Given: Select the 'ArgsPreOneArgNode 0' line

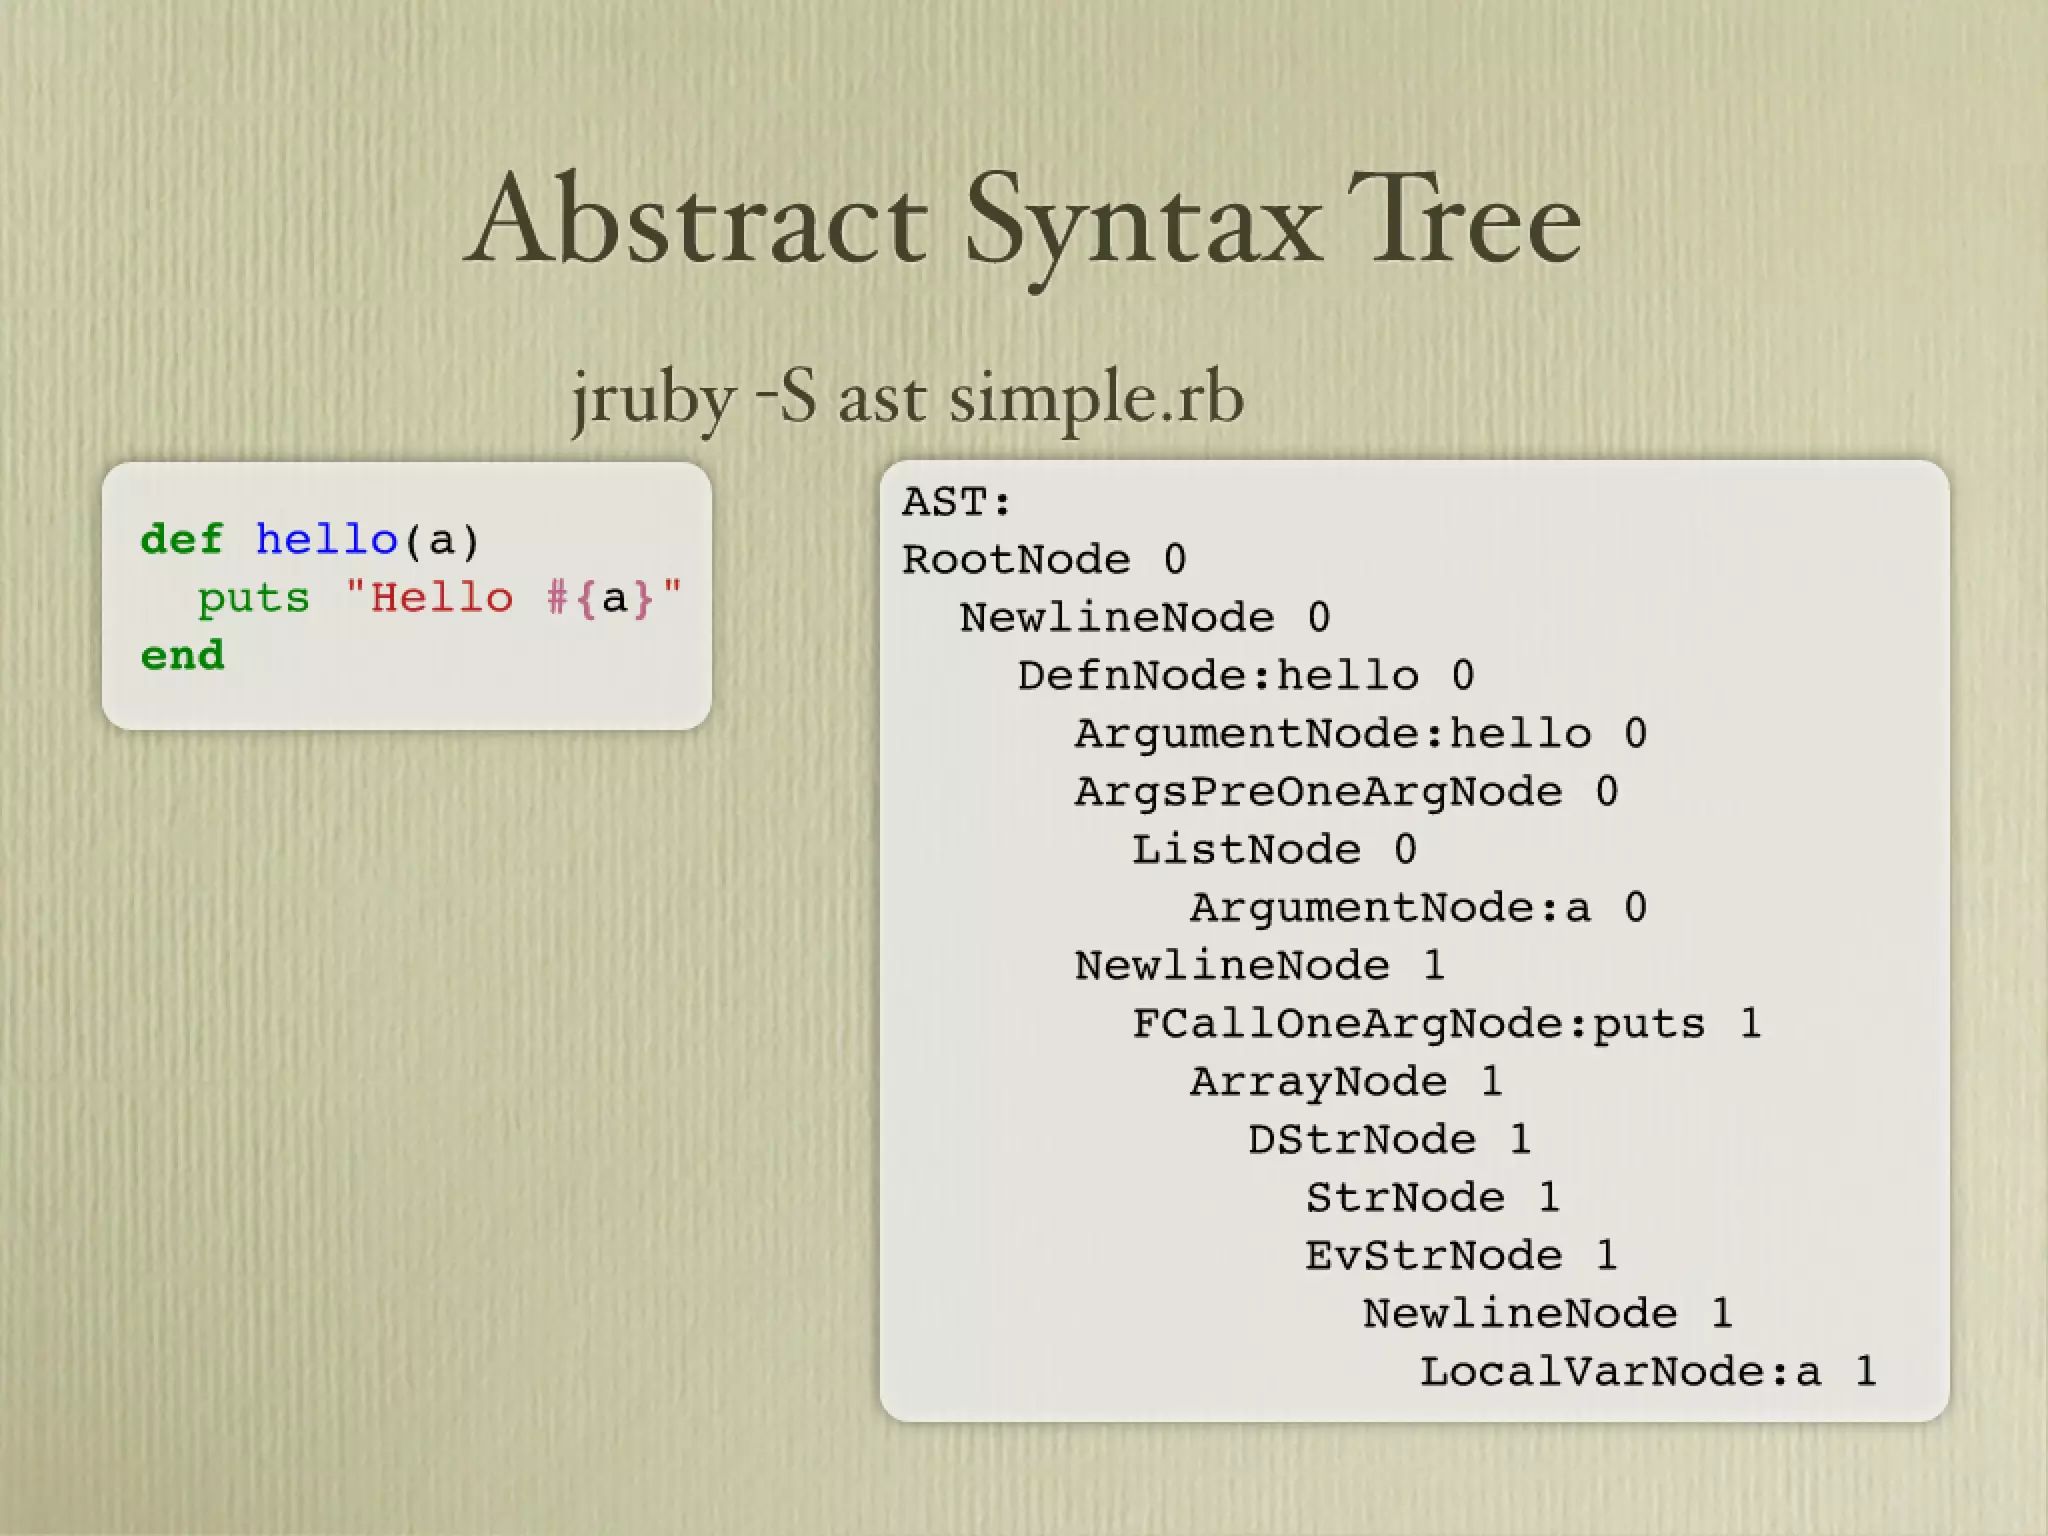Looking at the screenshot, I should point(1346,792).
